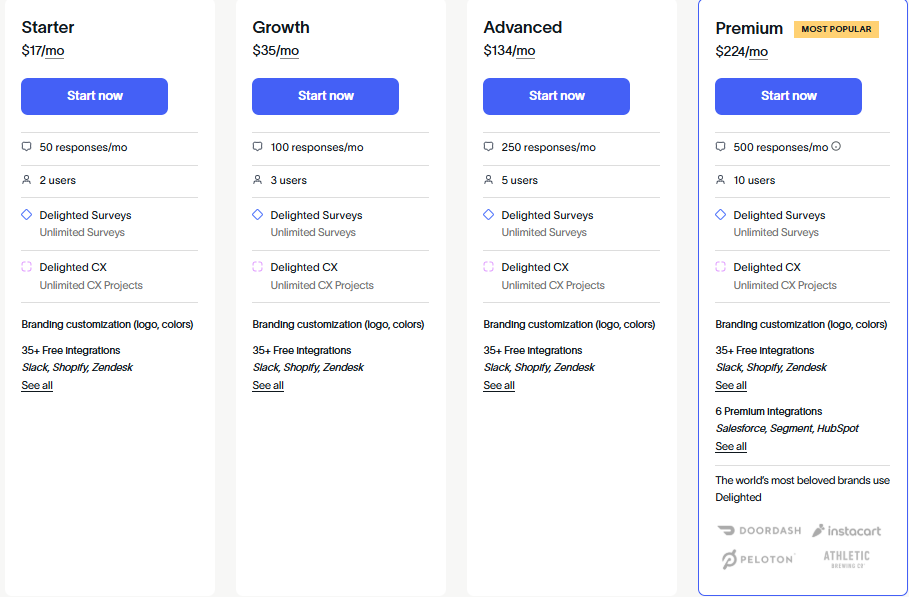Click the user icon next to "10 users" in Premium
Screen dimensions: 909x597
coord(720,181)
